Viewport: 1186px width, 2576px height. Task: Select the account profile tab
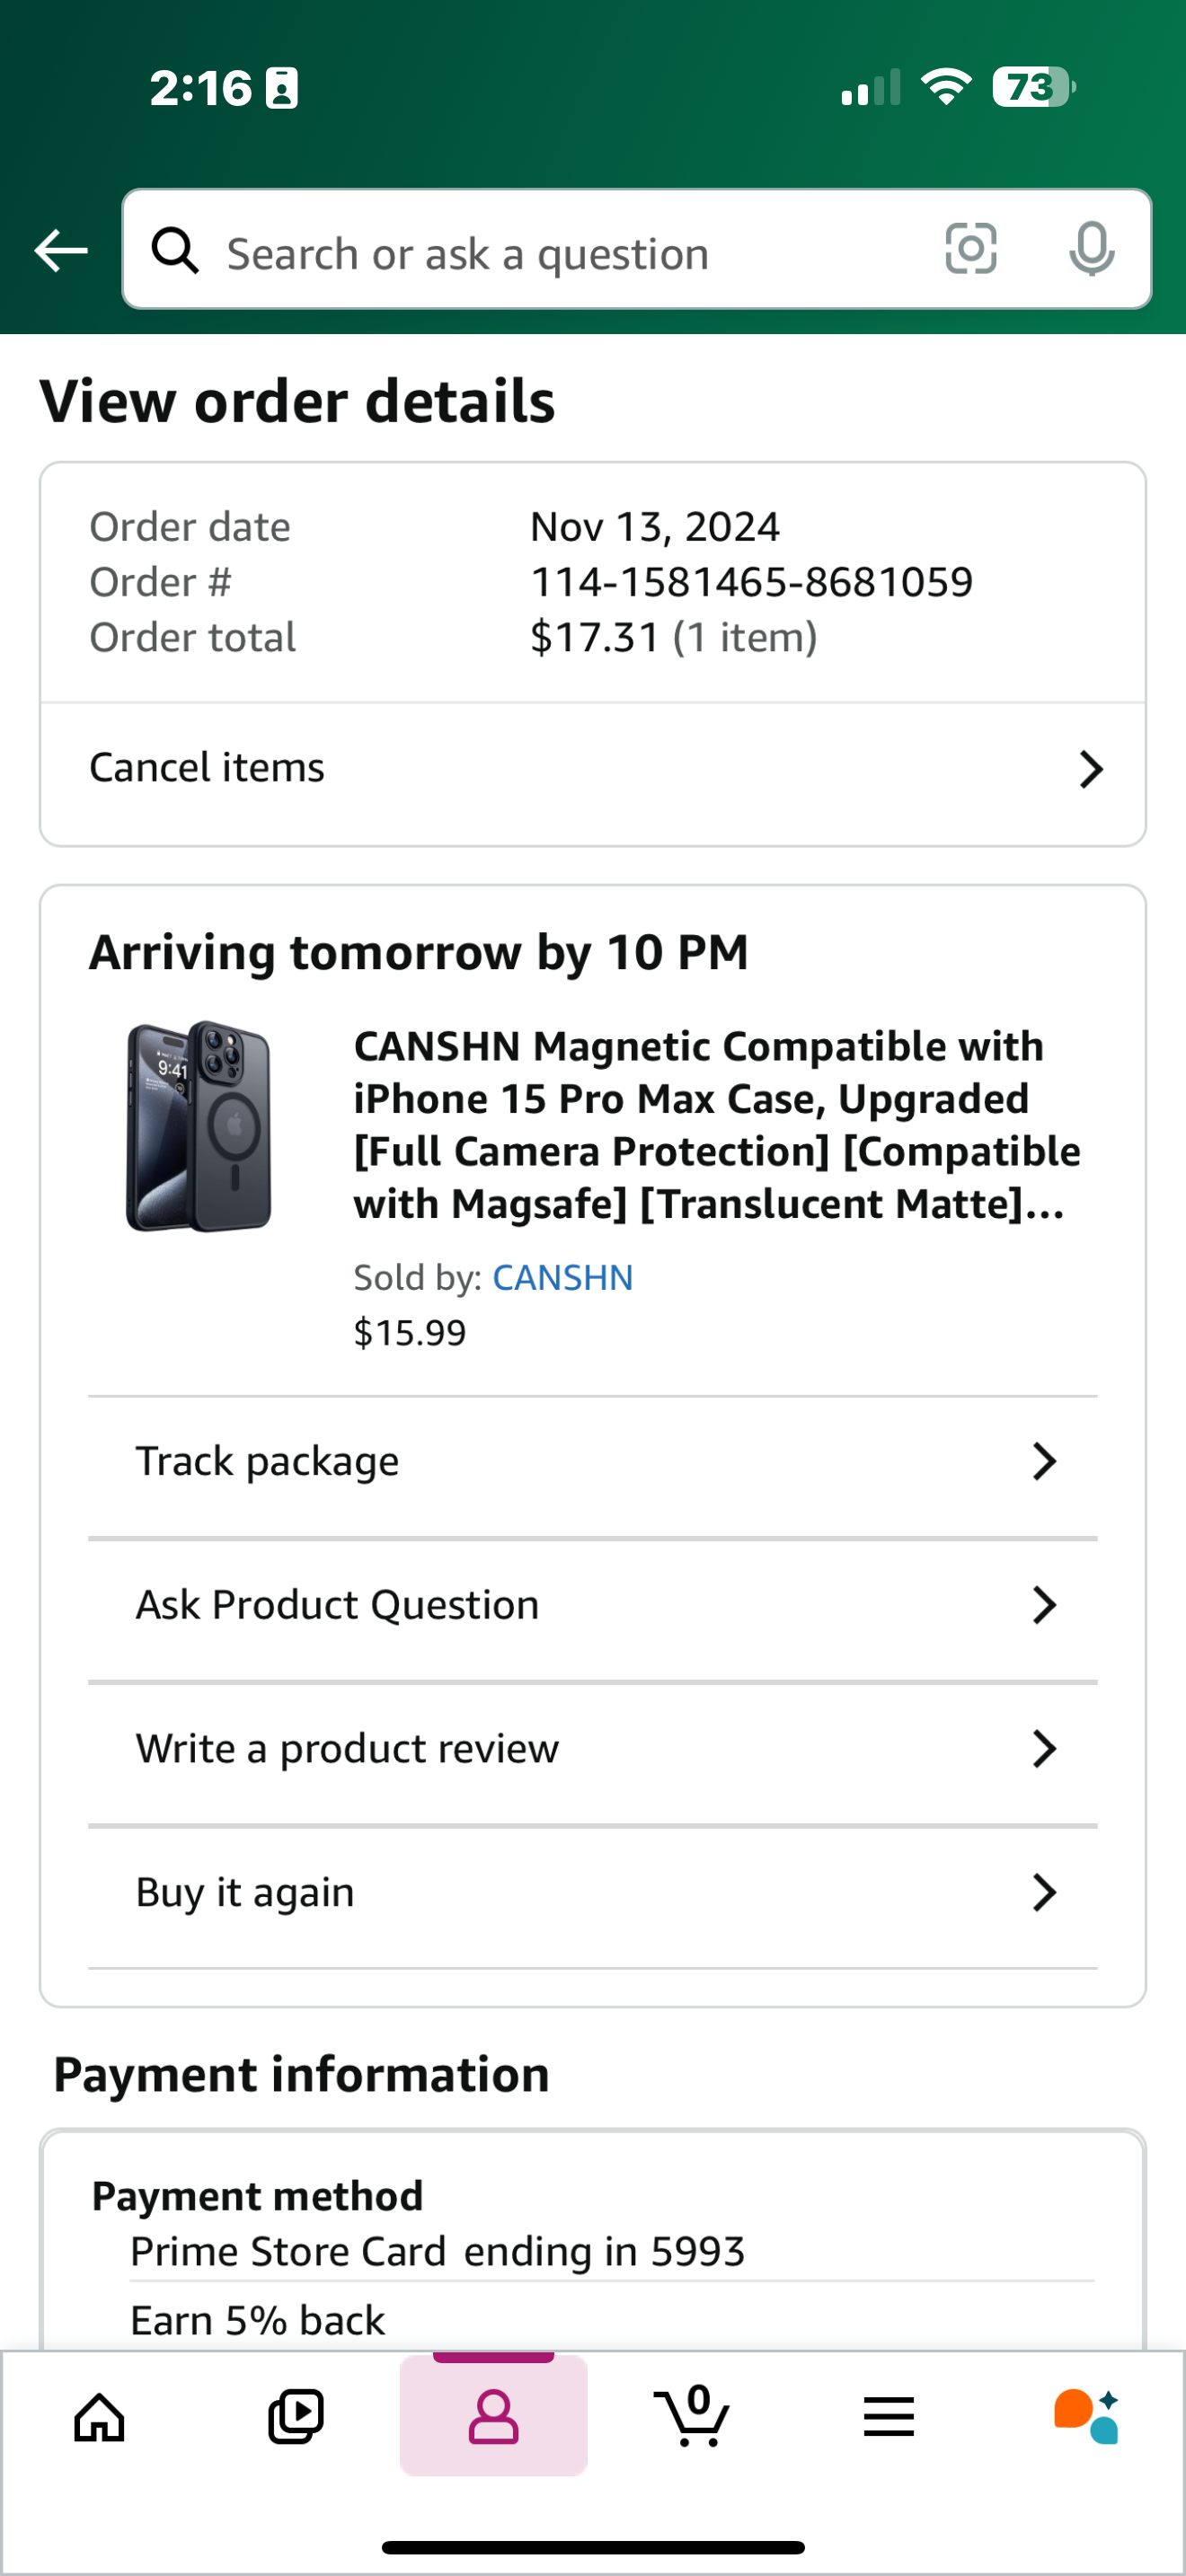(x=494, y=2418)
